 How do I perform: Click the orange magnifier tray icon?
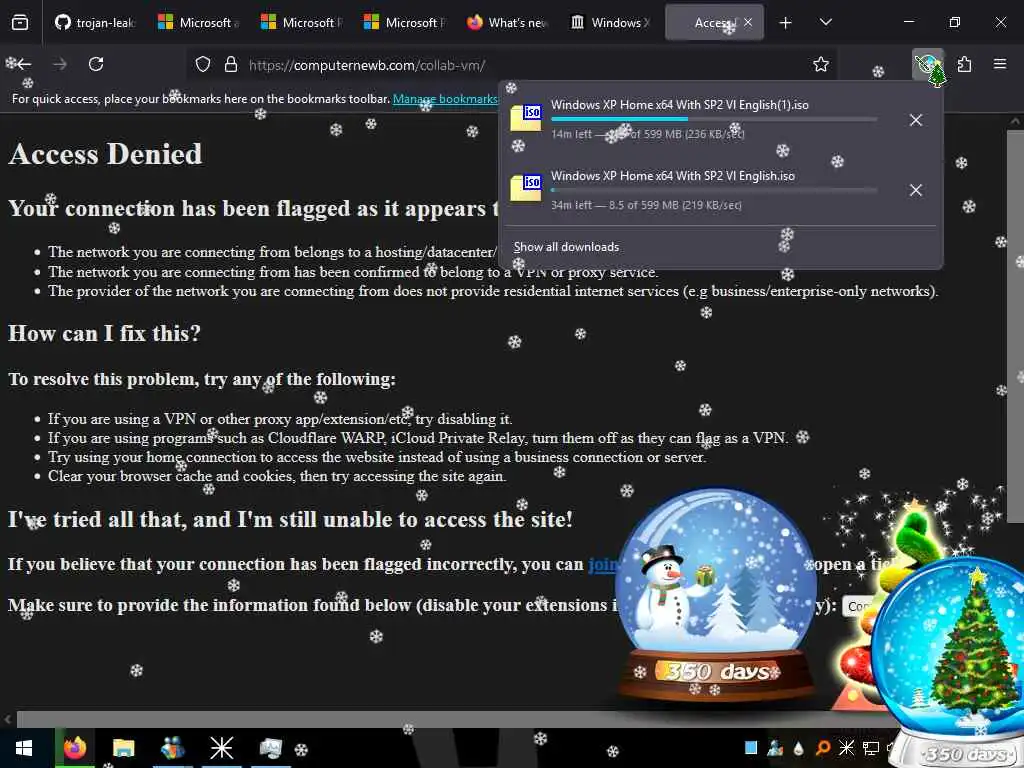click(823, 748)
